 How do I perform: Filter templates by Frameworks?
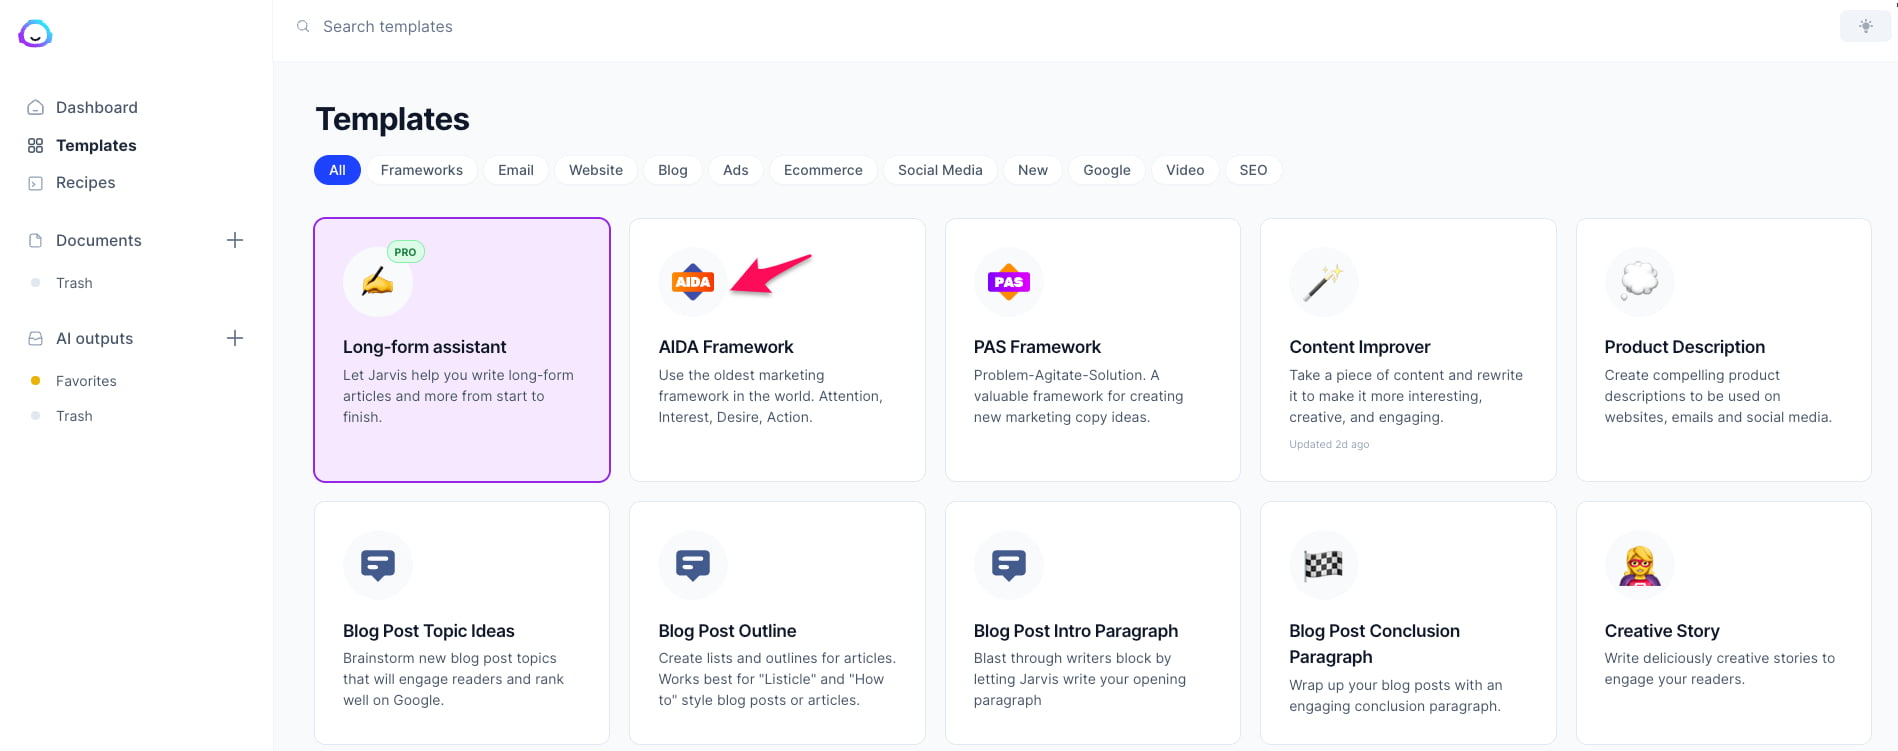(422, 170)
